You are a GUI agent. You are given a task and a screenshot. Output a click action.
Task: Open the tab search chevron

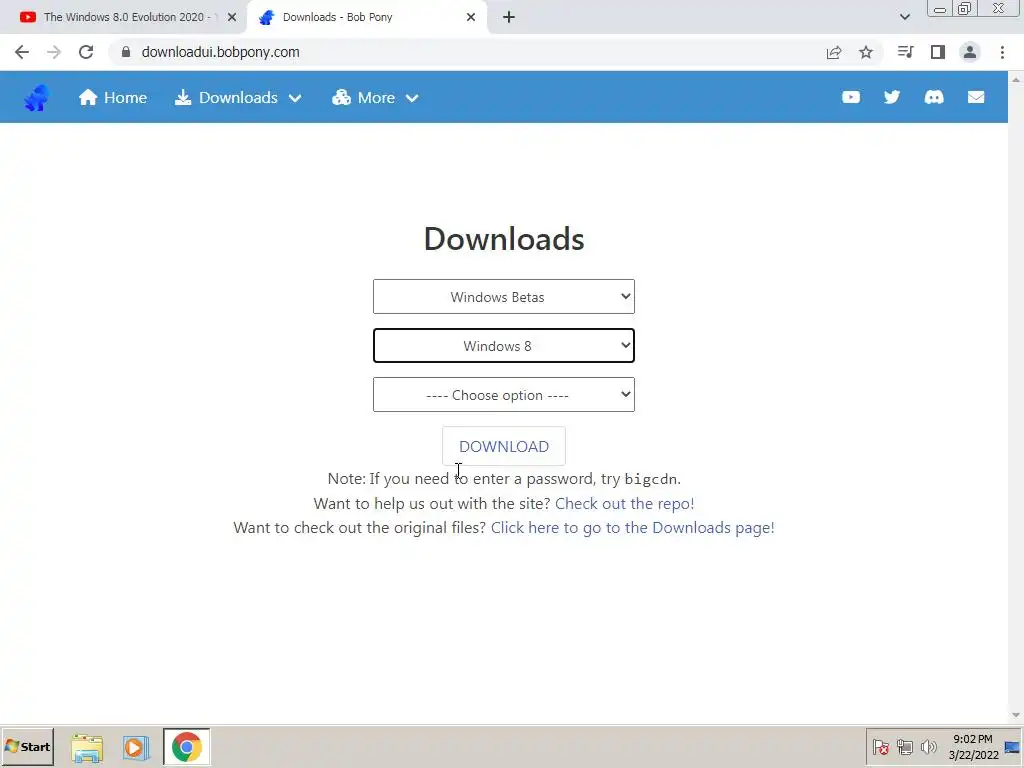click(x=904, y=17)
